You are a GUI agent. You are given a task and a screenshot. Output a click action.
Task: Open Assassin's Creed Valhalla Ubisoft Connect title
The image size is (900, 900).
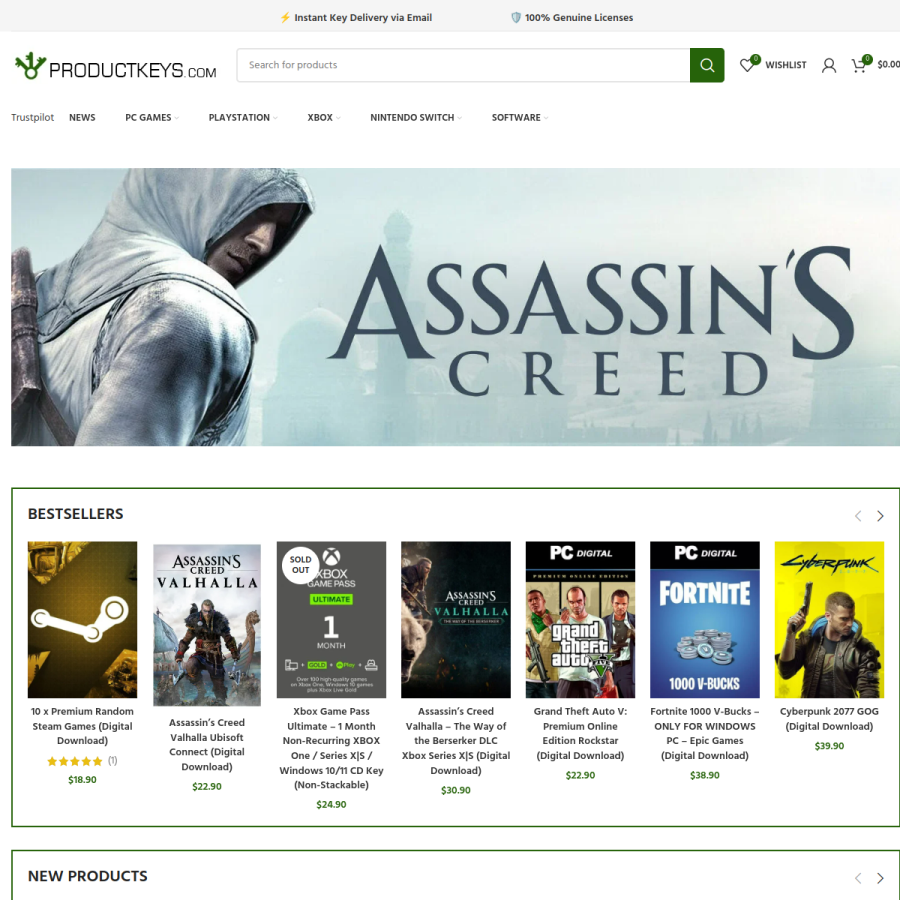207,744
